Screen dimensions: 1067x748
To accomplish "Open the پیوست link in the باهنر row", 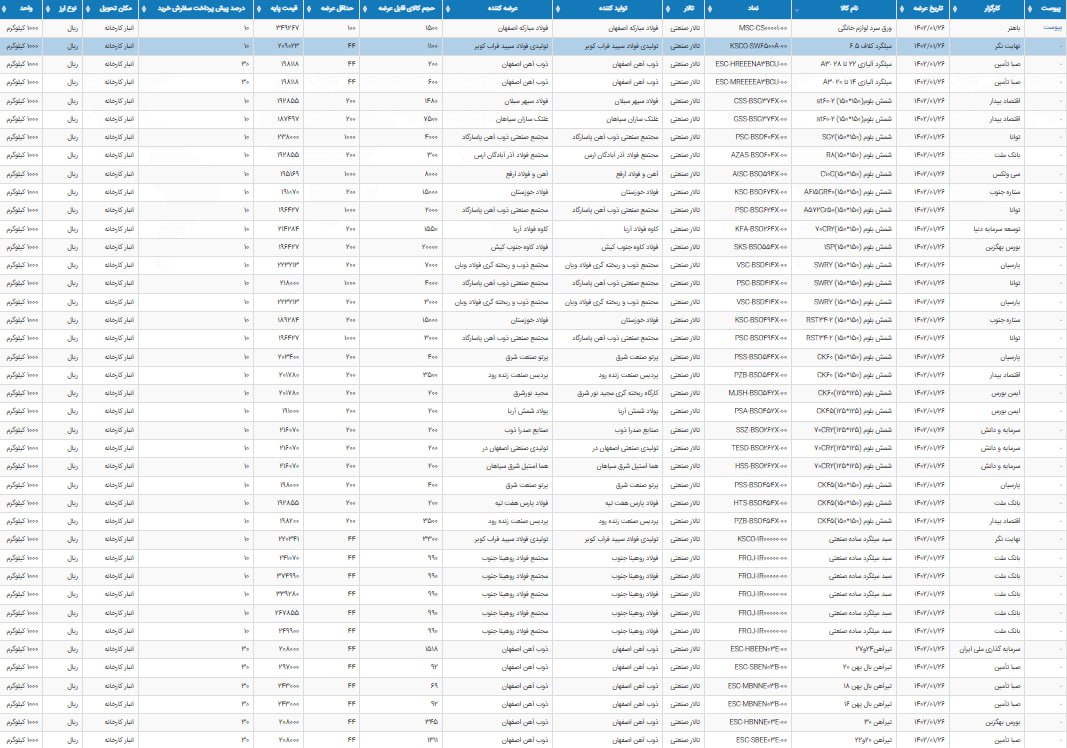I will [x=1051, y=28].
